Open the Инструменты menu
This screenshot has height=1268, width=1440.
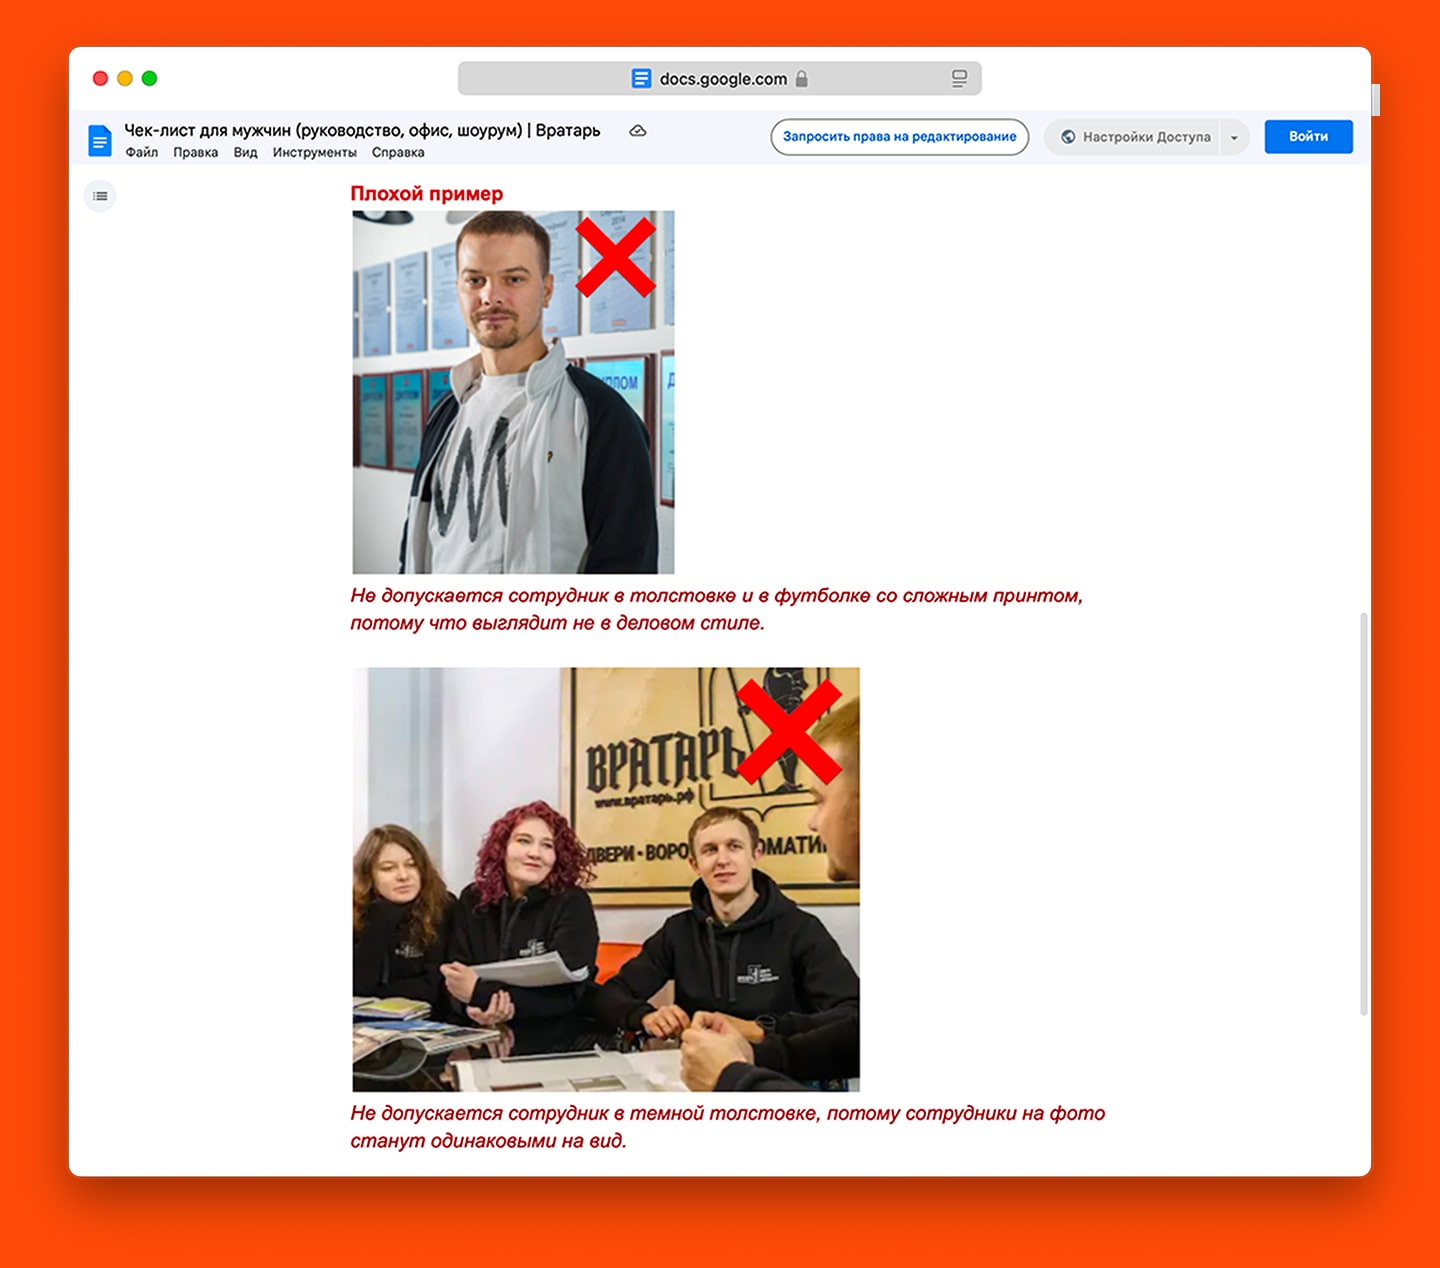click(x=314, y=153)
